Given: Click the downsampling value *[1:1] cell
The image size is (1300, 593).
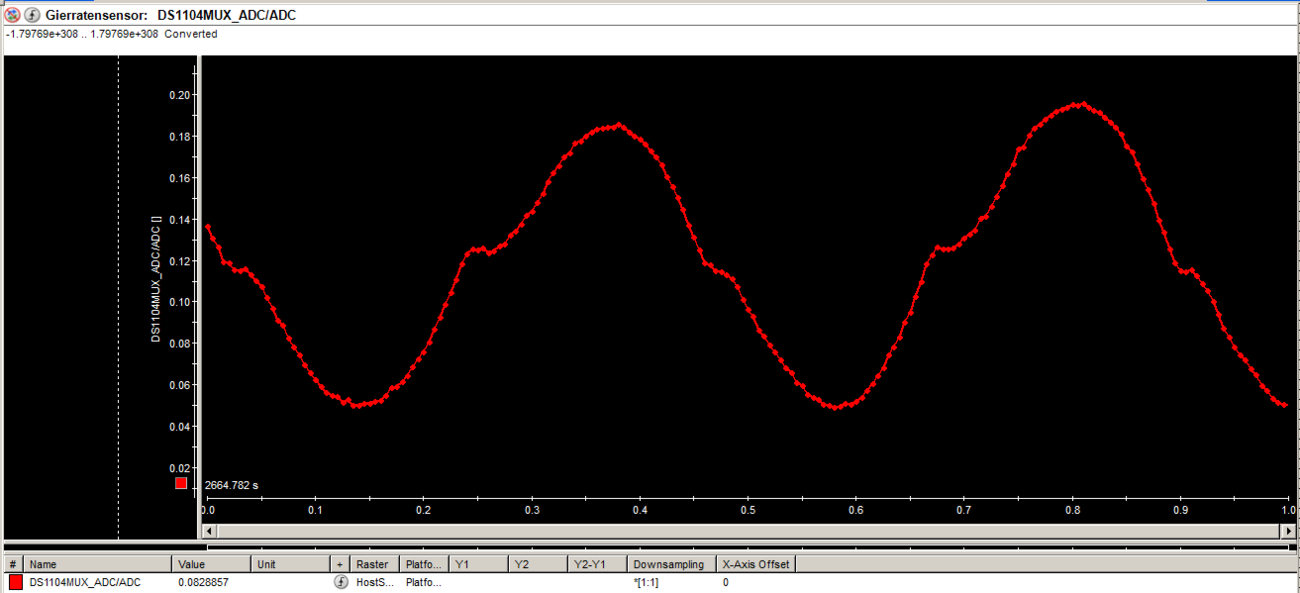Looking at the screenshot, I should click(x=646, y=582).
